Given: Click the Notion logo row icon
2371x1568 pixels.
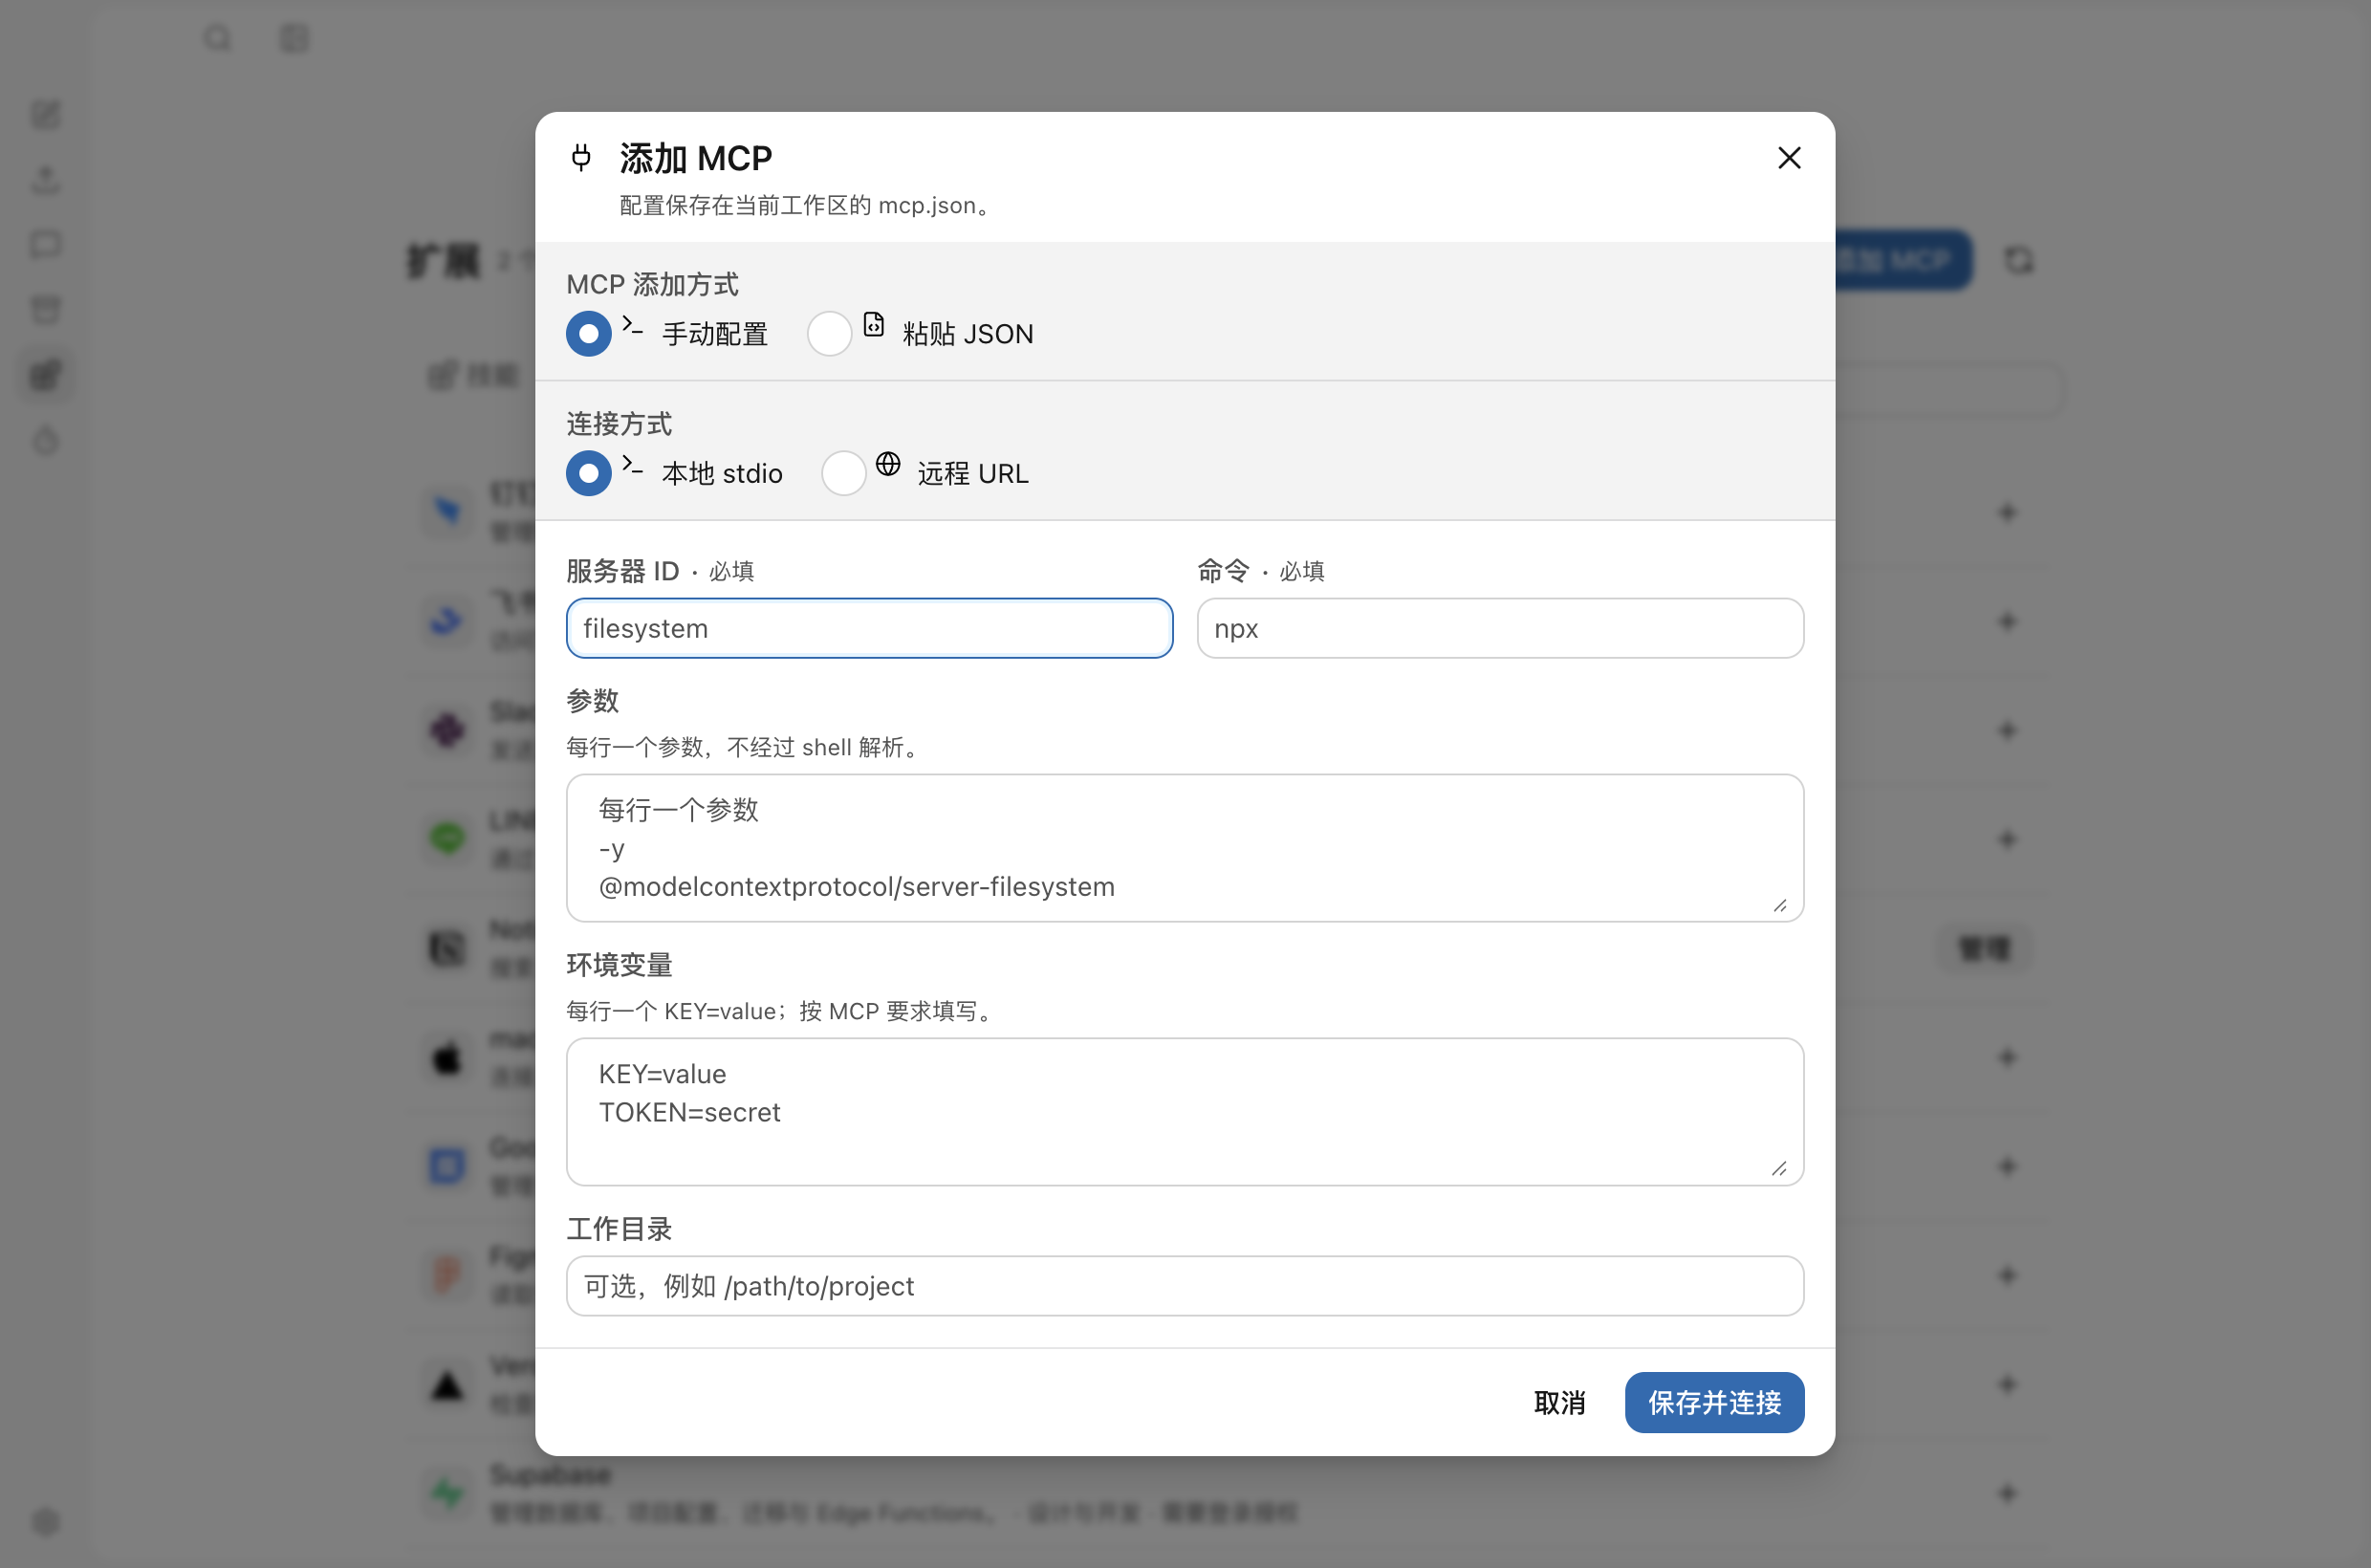Looking at the screenshot, I should [447, 948].
